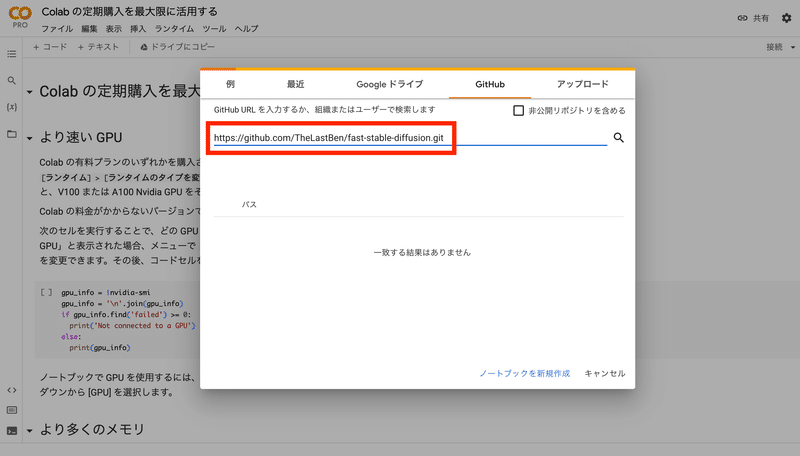This screenshot has width=800, height=456.
Task: Click the share link icon
Action: (x=742, y=18)
